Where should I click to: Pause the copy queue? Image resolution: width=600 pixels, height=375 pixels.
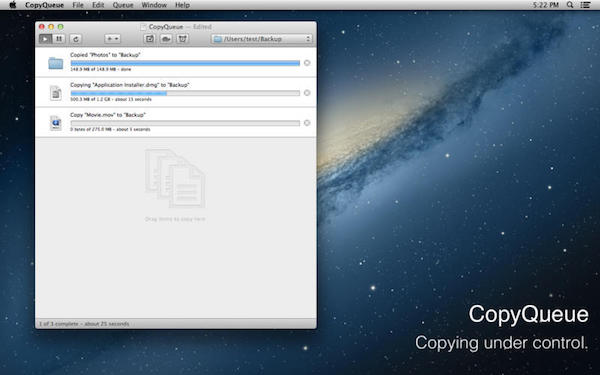click(59, 39)
